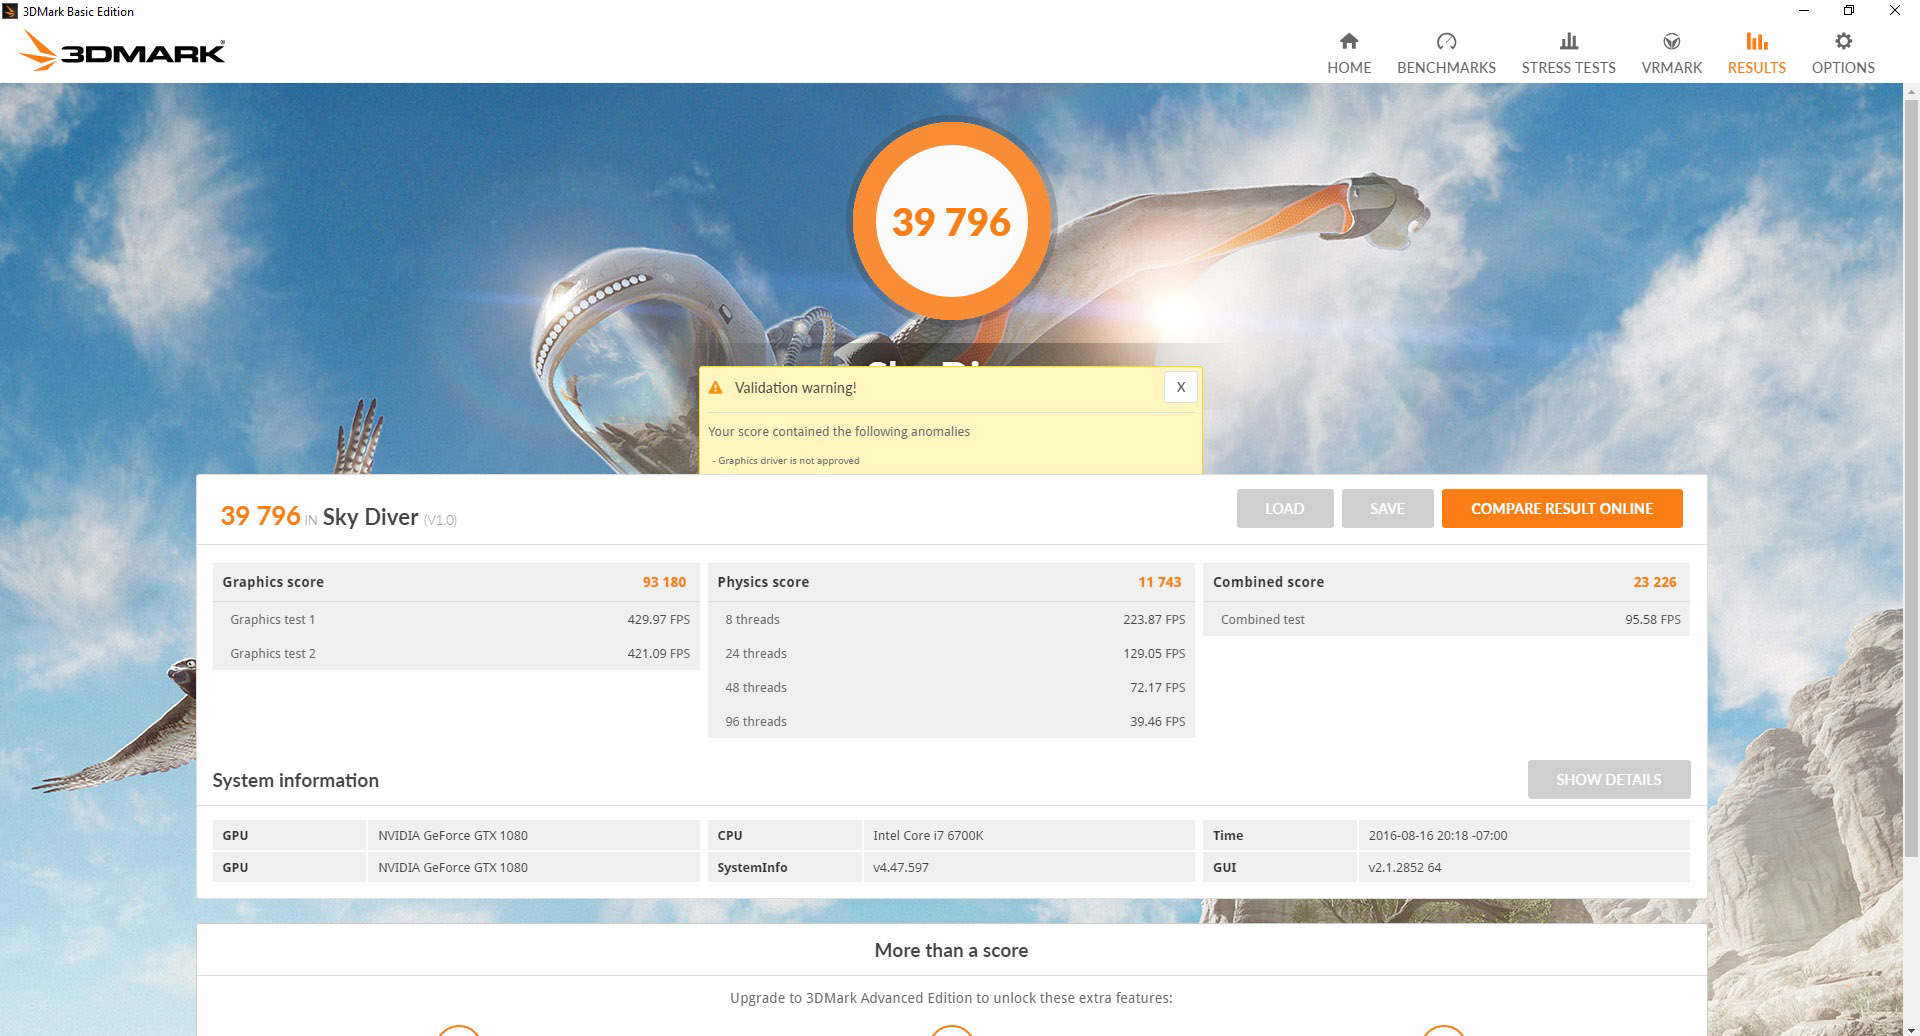Click the Sky Diver result heading
Screen dimensions: 1920x1036
370,517
